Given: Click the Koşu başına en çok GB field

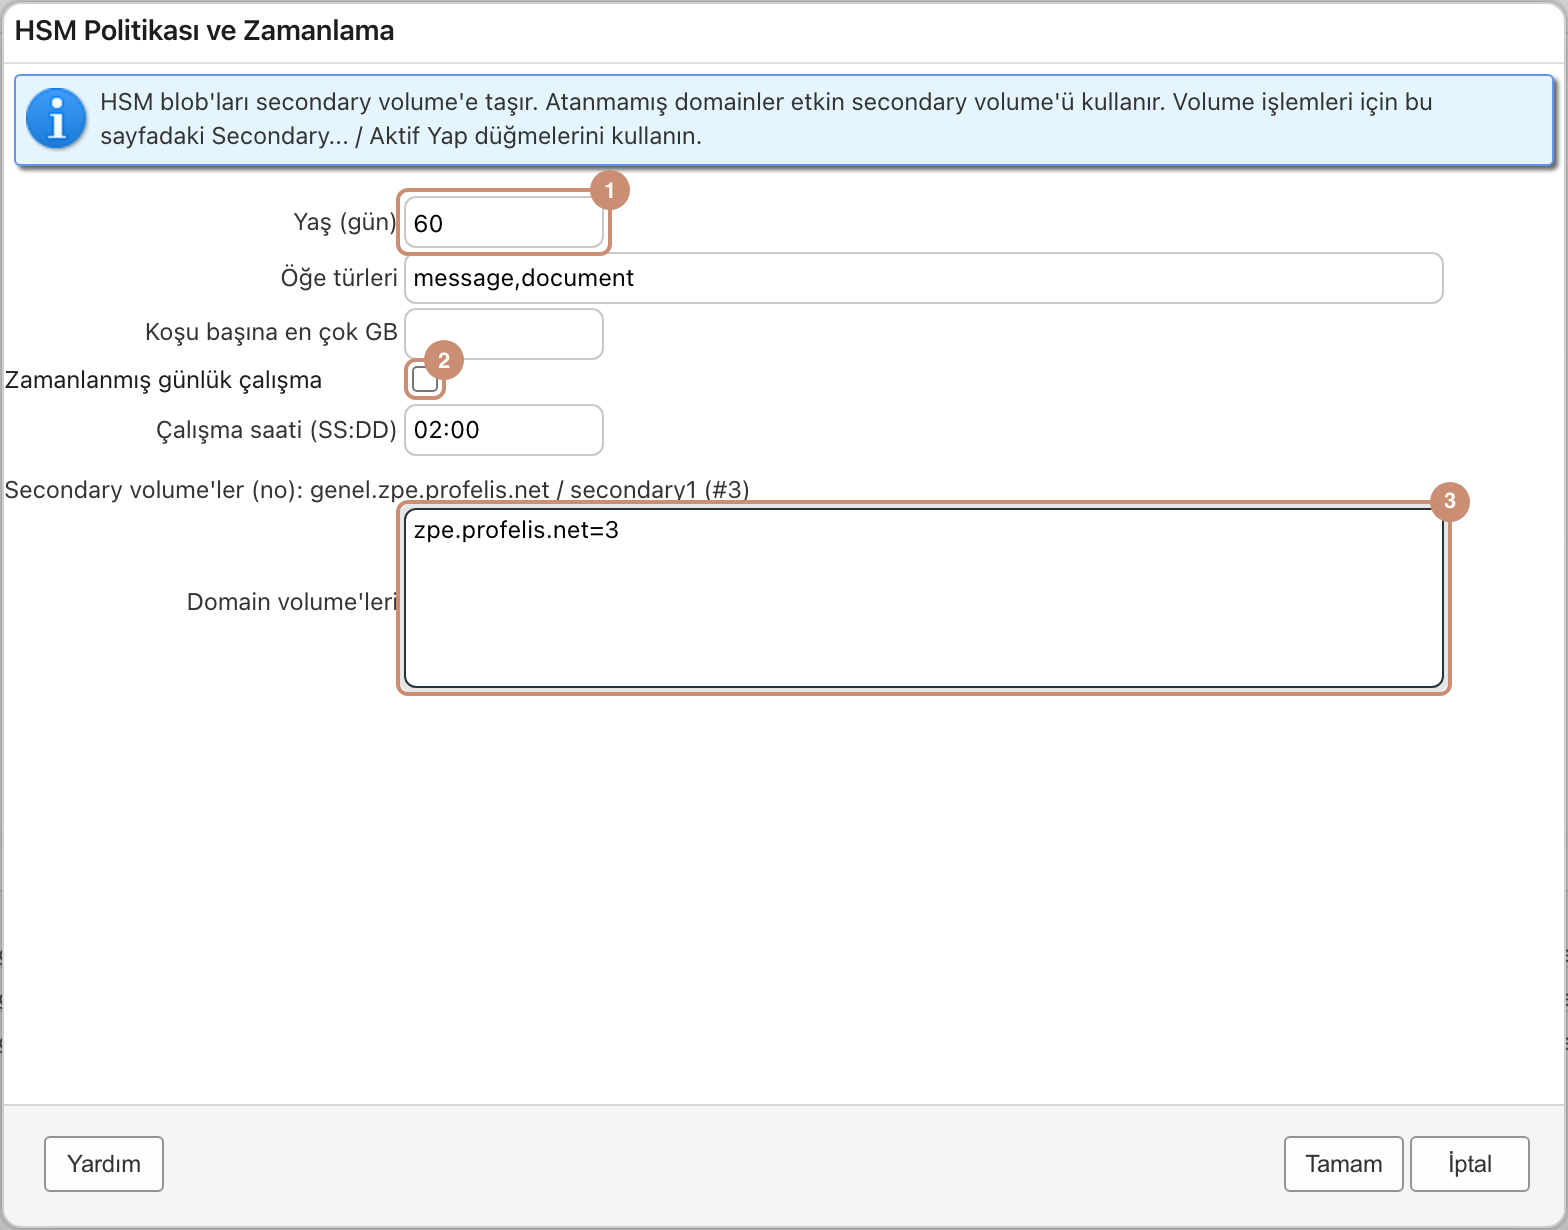Looking at the screenshot, I should [504, 334].
